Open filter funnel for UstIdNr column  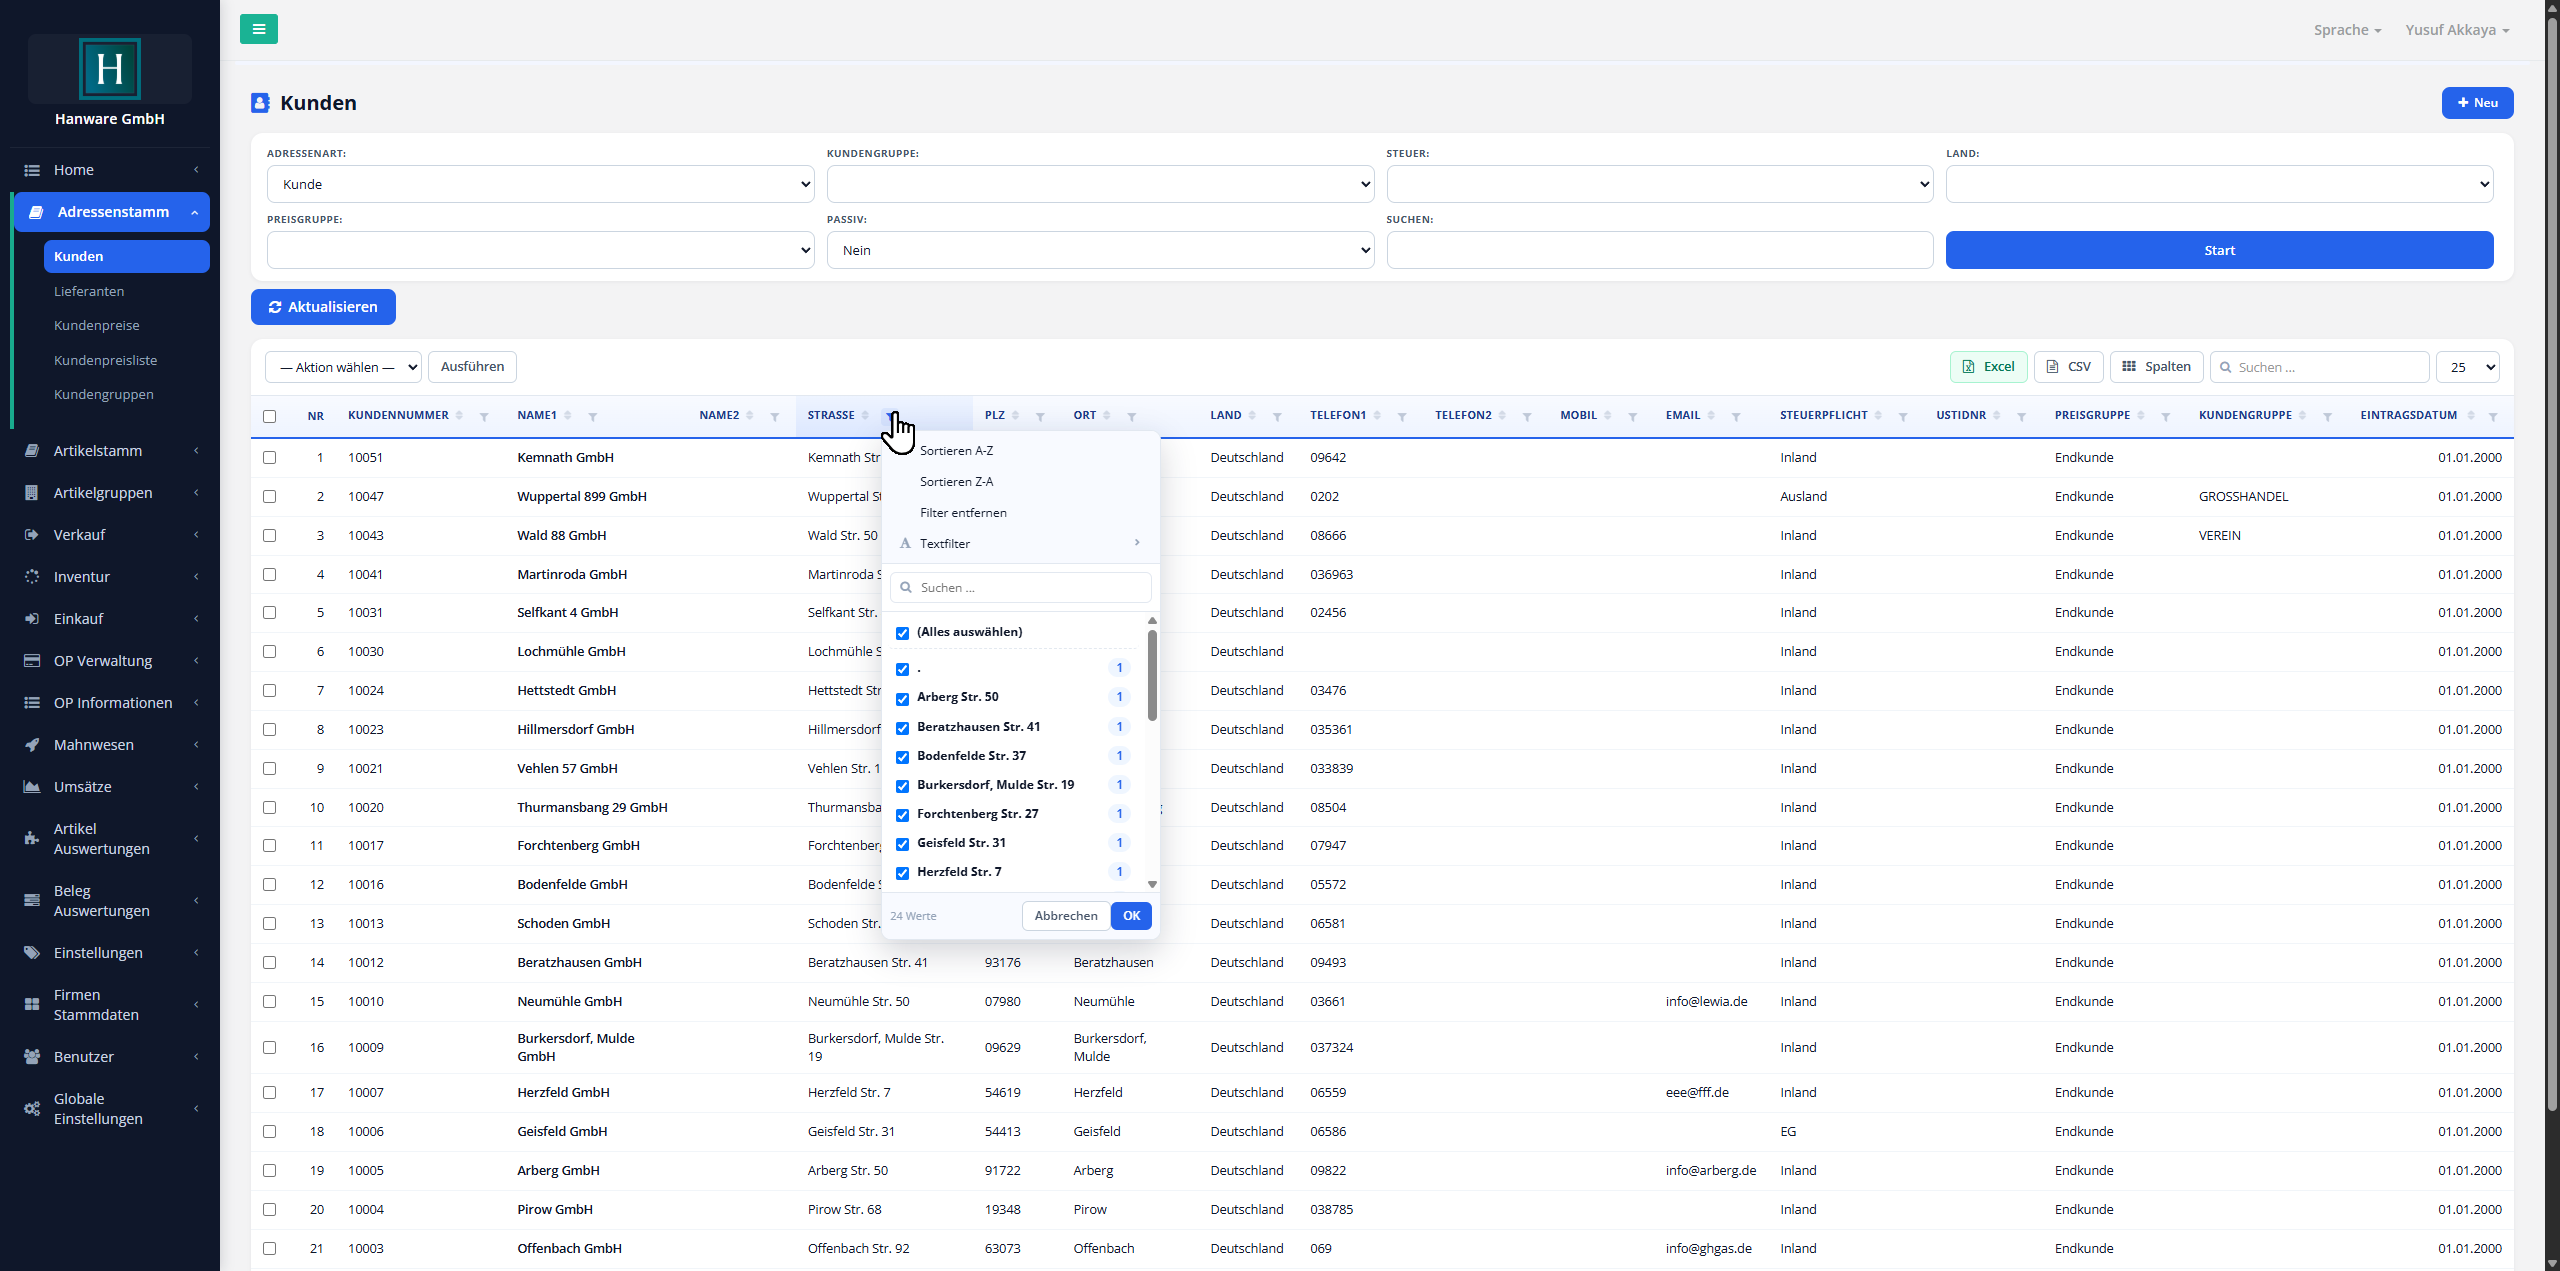click(x=2022, y=416)
